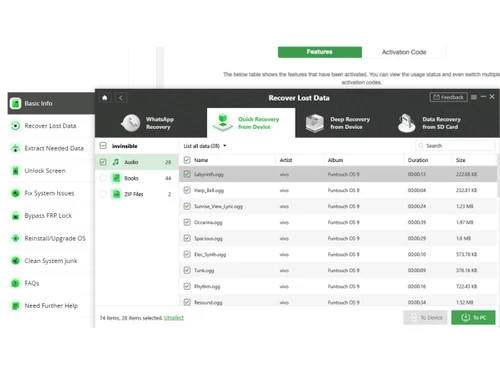Uncheck the Labyrinth.ogg checkbox
Viewport: 500px width, 375px height.
click(x=187, y=174)
